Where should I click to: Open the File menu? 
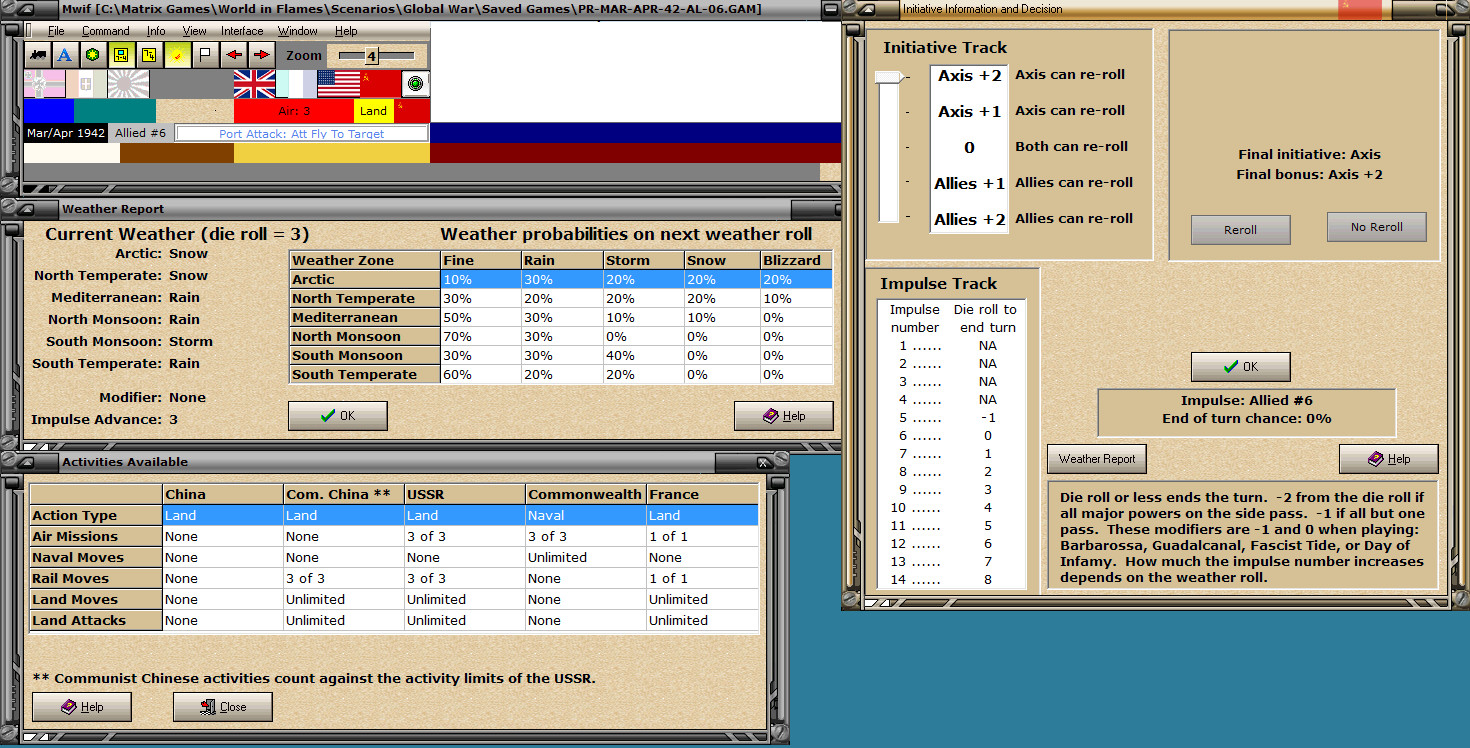pos(56,32)
